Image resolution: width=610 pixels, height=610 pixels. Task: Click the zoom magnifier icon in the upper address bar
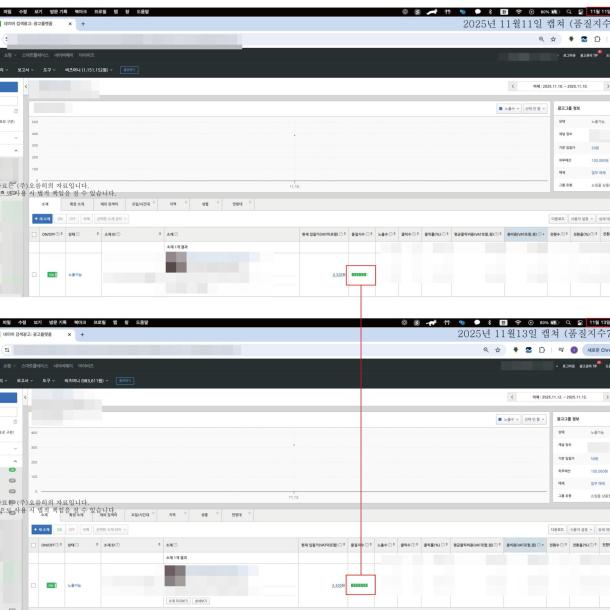coord(541,38)
